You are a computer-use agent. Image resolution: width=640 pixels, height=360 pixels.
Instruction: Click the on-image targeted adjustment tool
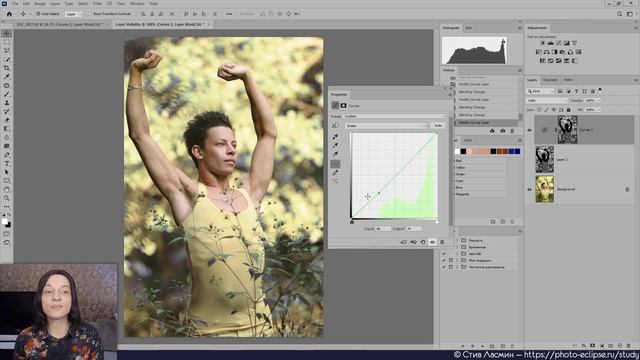tap(335, 126)
